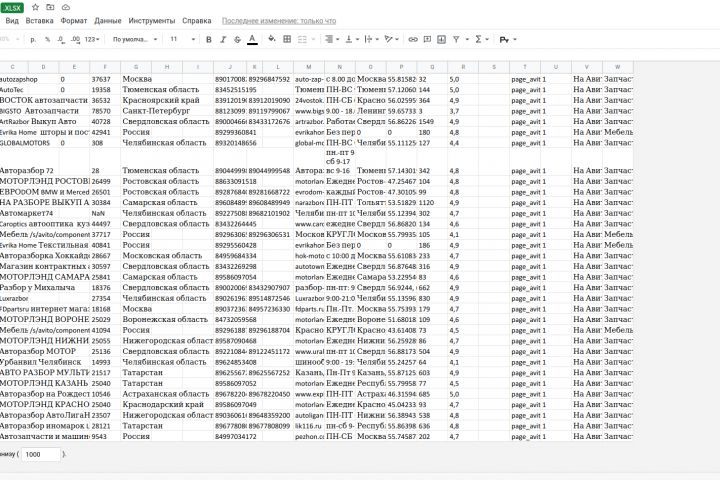Click the merge cells icon
The image size is (720, 480).
click(302, 40)
